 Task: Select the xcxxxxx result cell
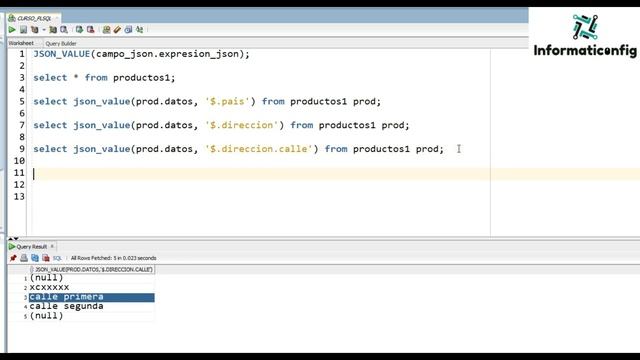[x=91, y=287]
